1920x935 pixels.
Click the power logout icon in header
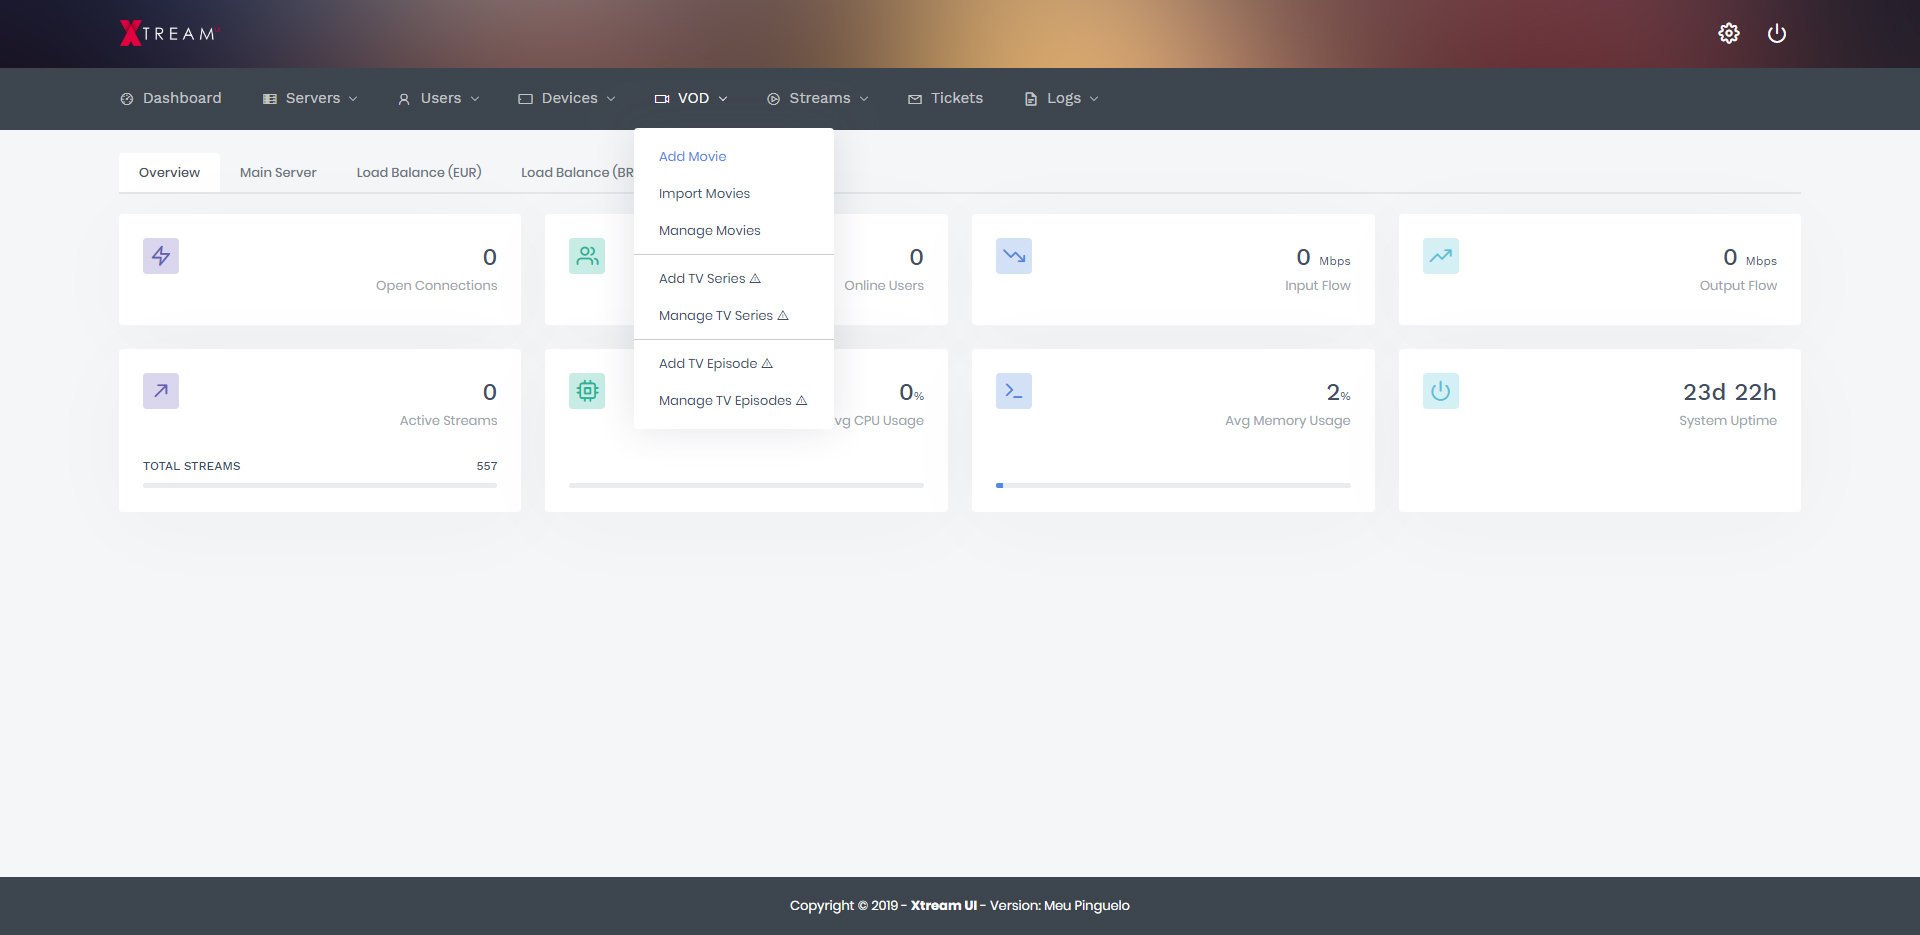(x=1776, y=33)
